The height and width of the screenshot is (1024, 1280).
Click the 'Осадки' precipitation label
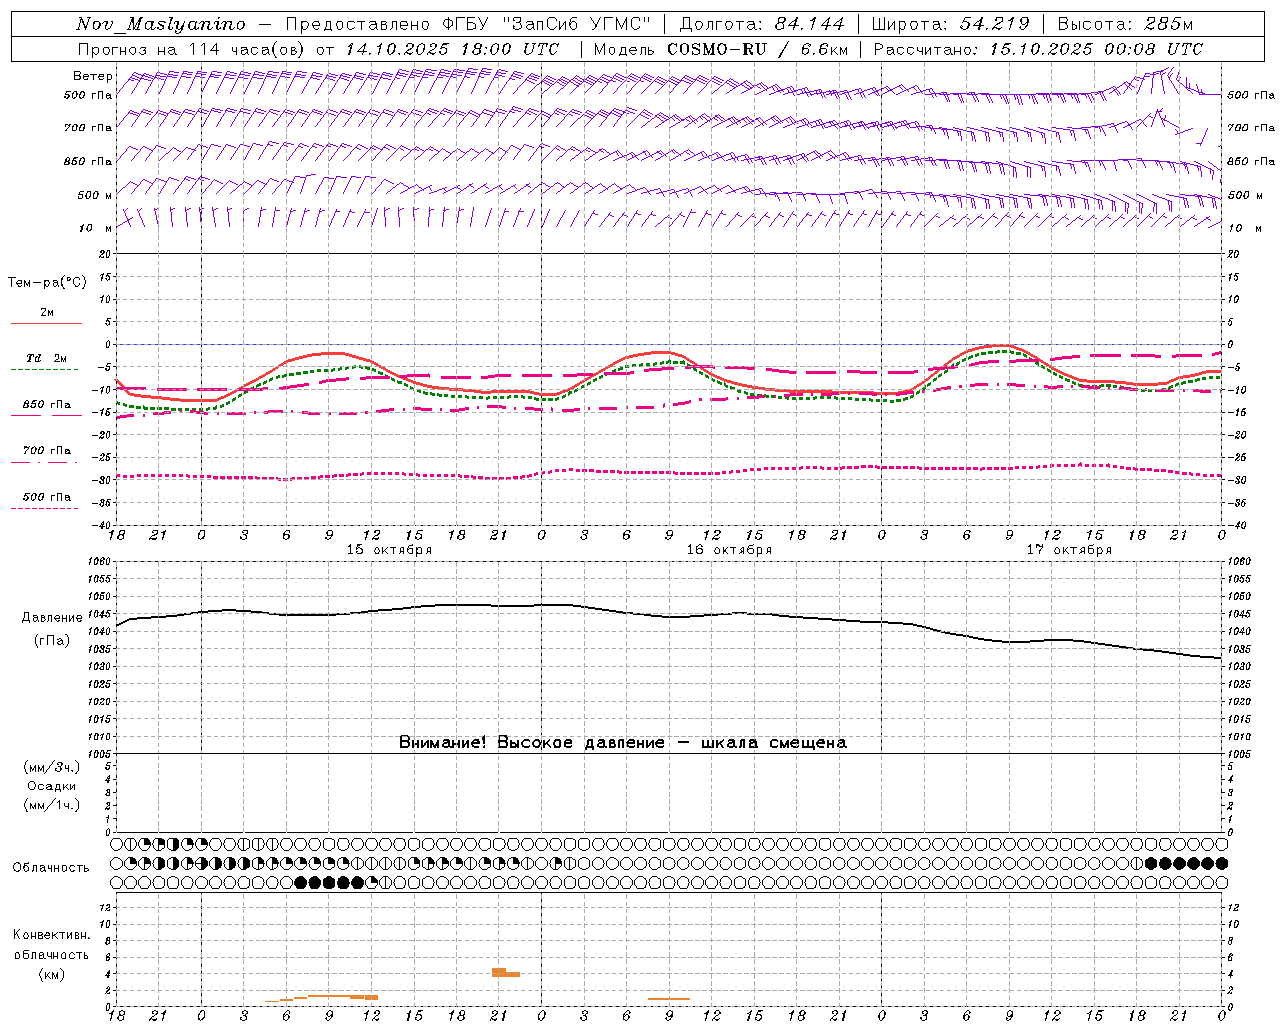(x=52, y=786)
